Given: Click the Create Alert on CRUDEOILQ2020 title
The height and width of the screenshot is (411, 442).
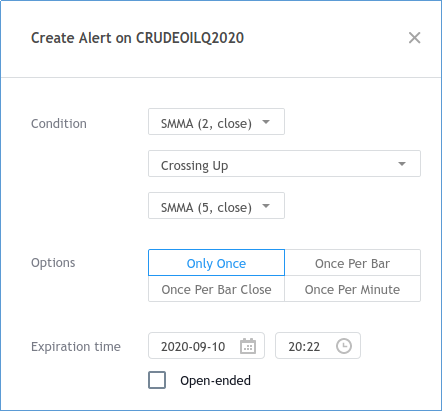Looking at the screenshot, I should 137,38.
